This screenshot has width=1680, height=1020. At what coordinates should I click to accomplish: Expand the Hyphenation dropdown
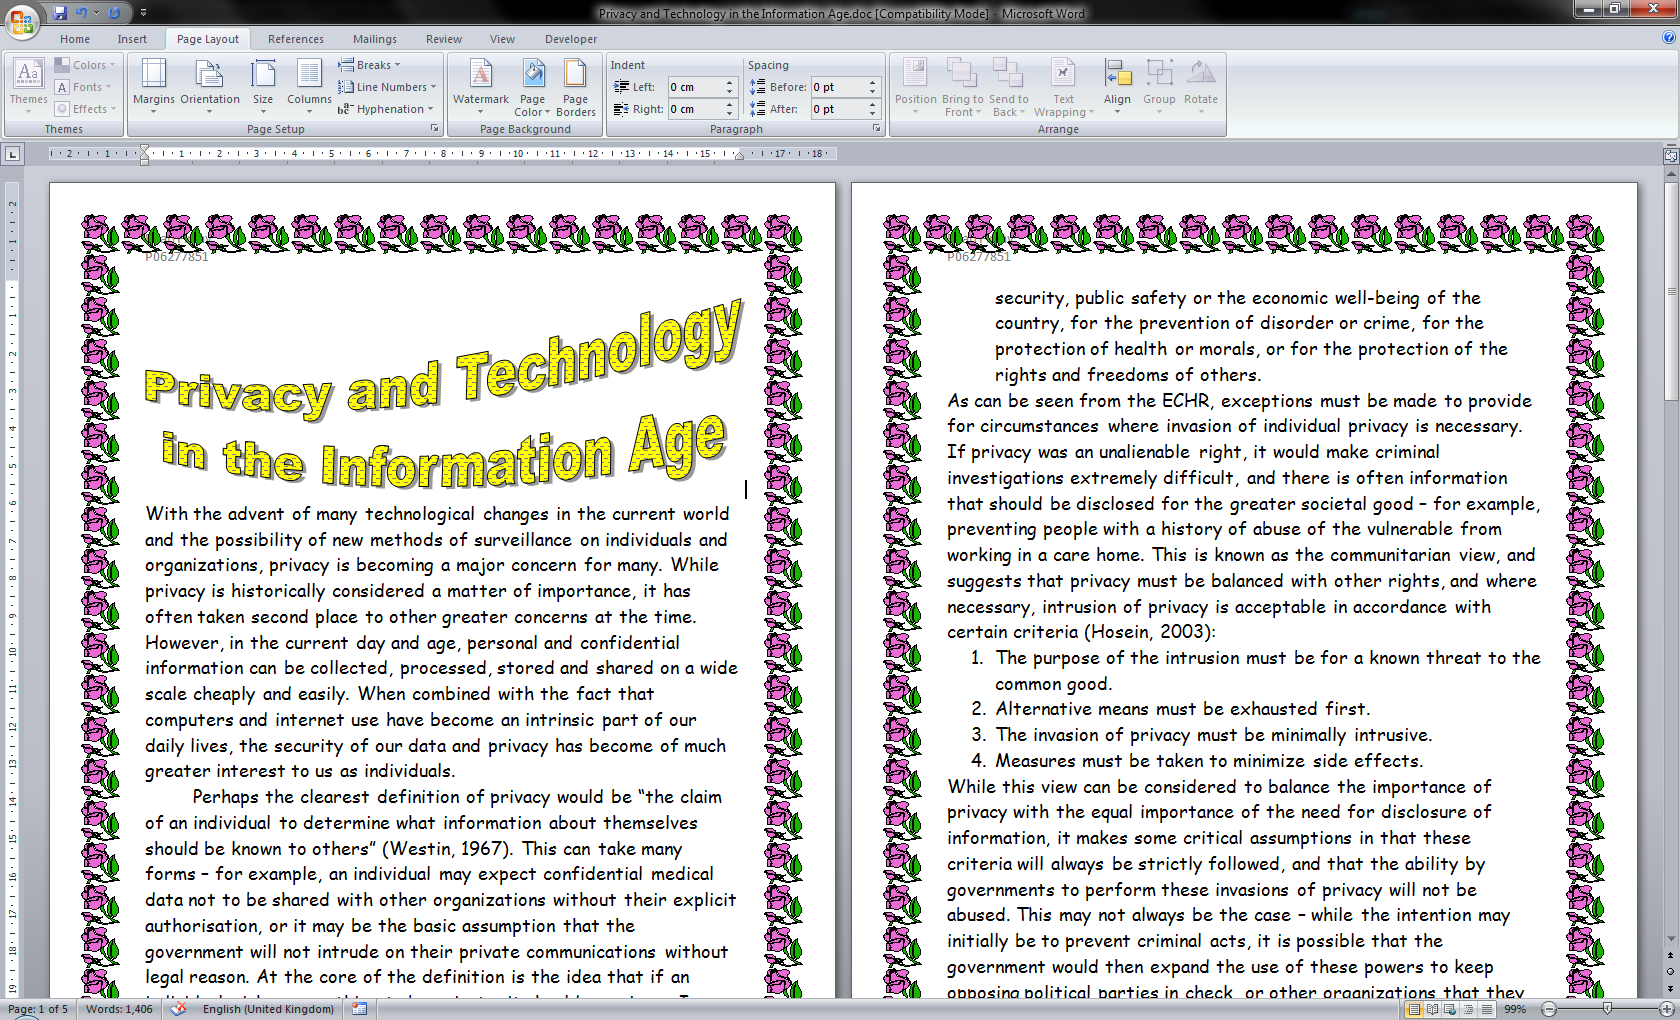389,109
